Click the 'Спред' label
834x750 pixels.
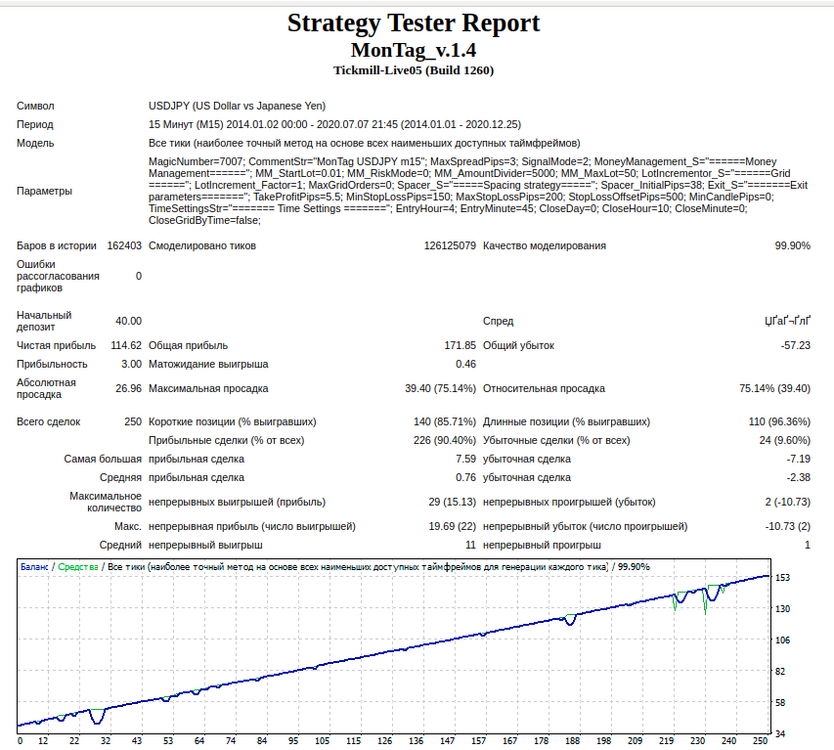pyautogui.click(x=498, y=321)
